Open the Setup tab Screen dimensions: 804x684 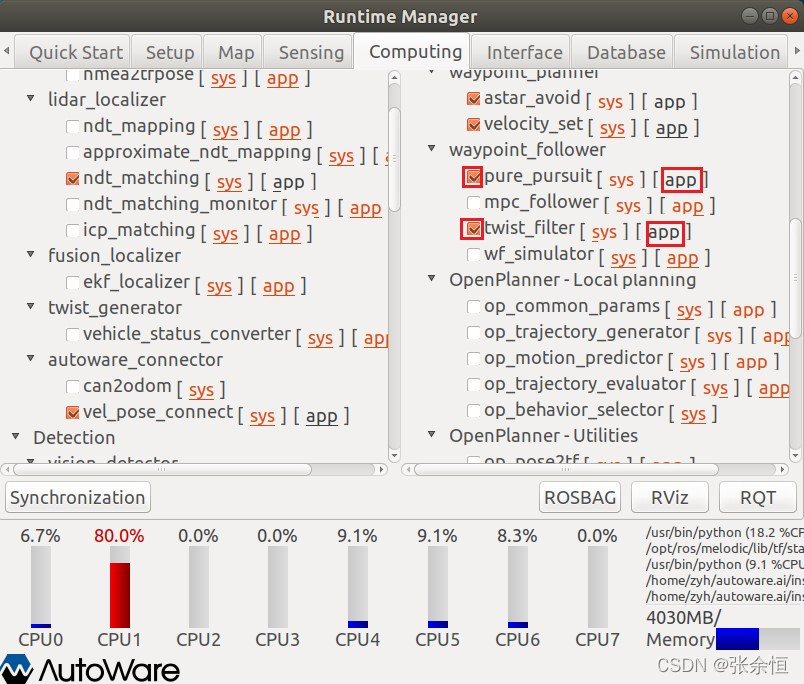point(167,52)
